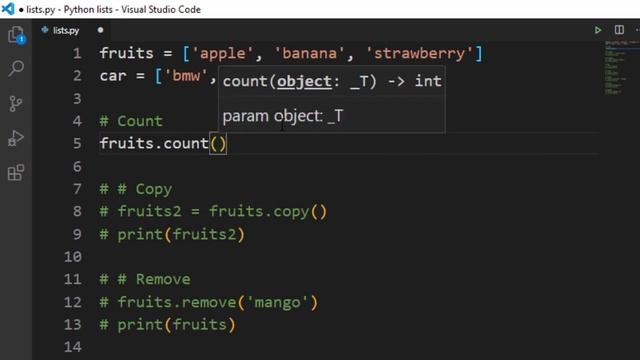This screenshot has height=360, width=640.
Task: Click the Python file icon on lists.py tab
Action: (x=45, y=30)
